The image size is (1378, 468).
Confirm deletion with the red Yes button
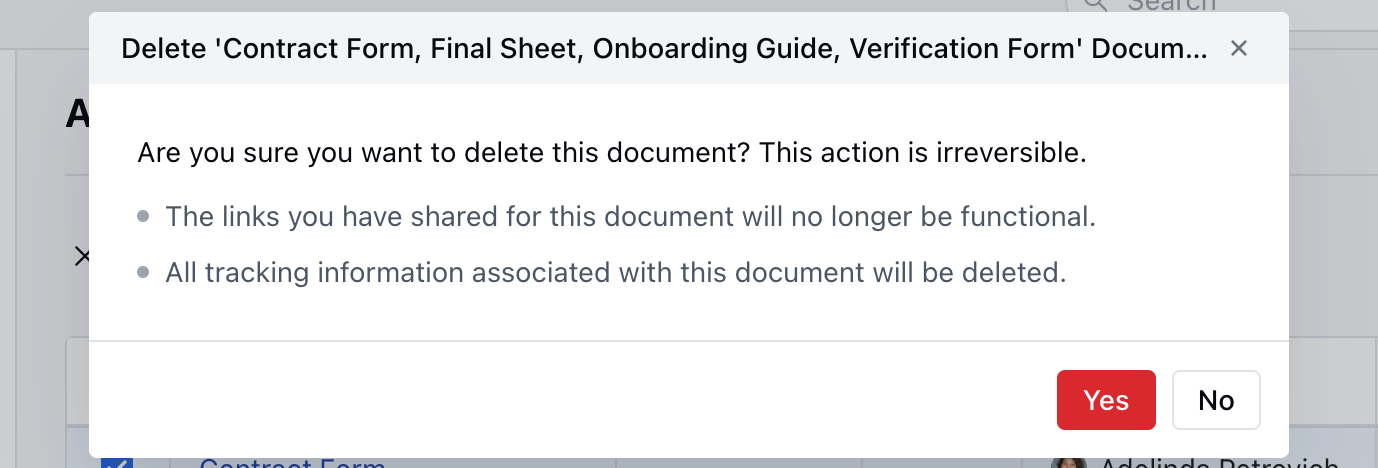coord(1106,400)
